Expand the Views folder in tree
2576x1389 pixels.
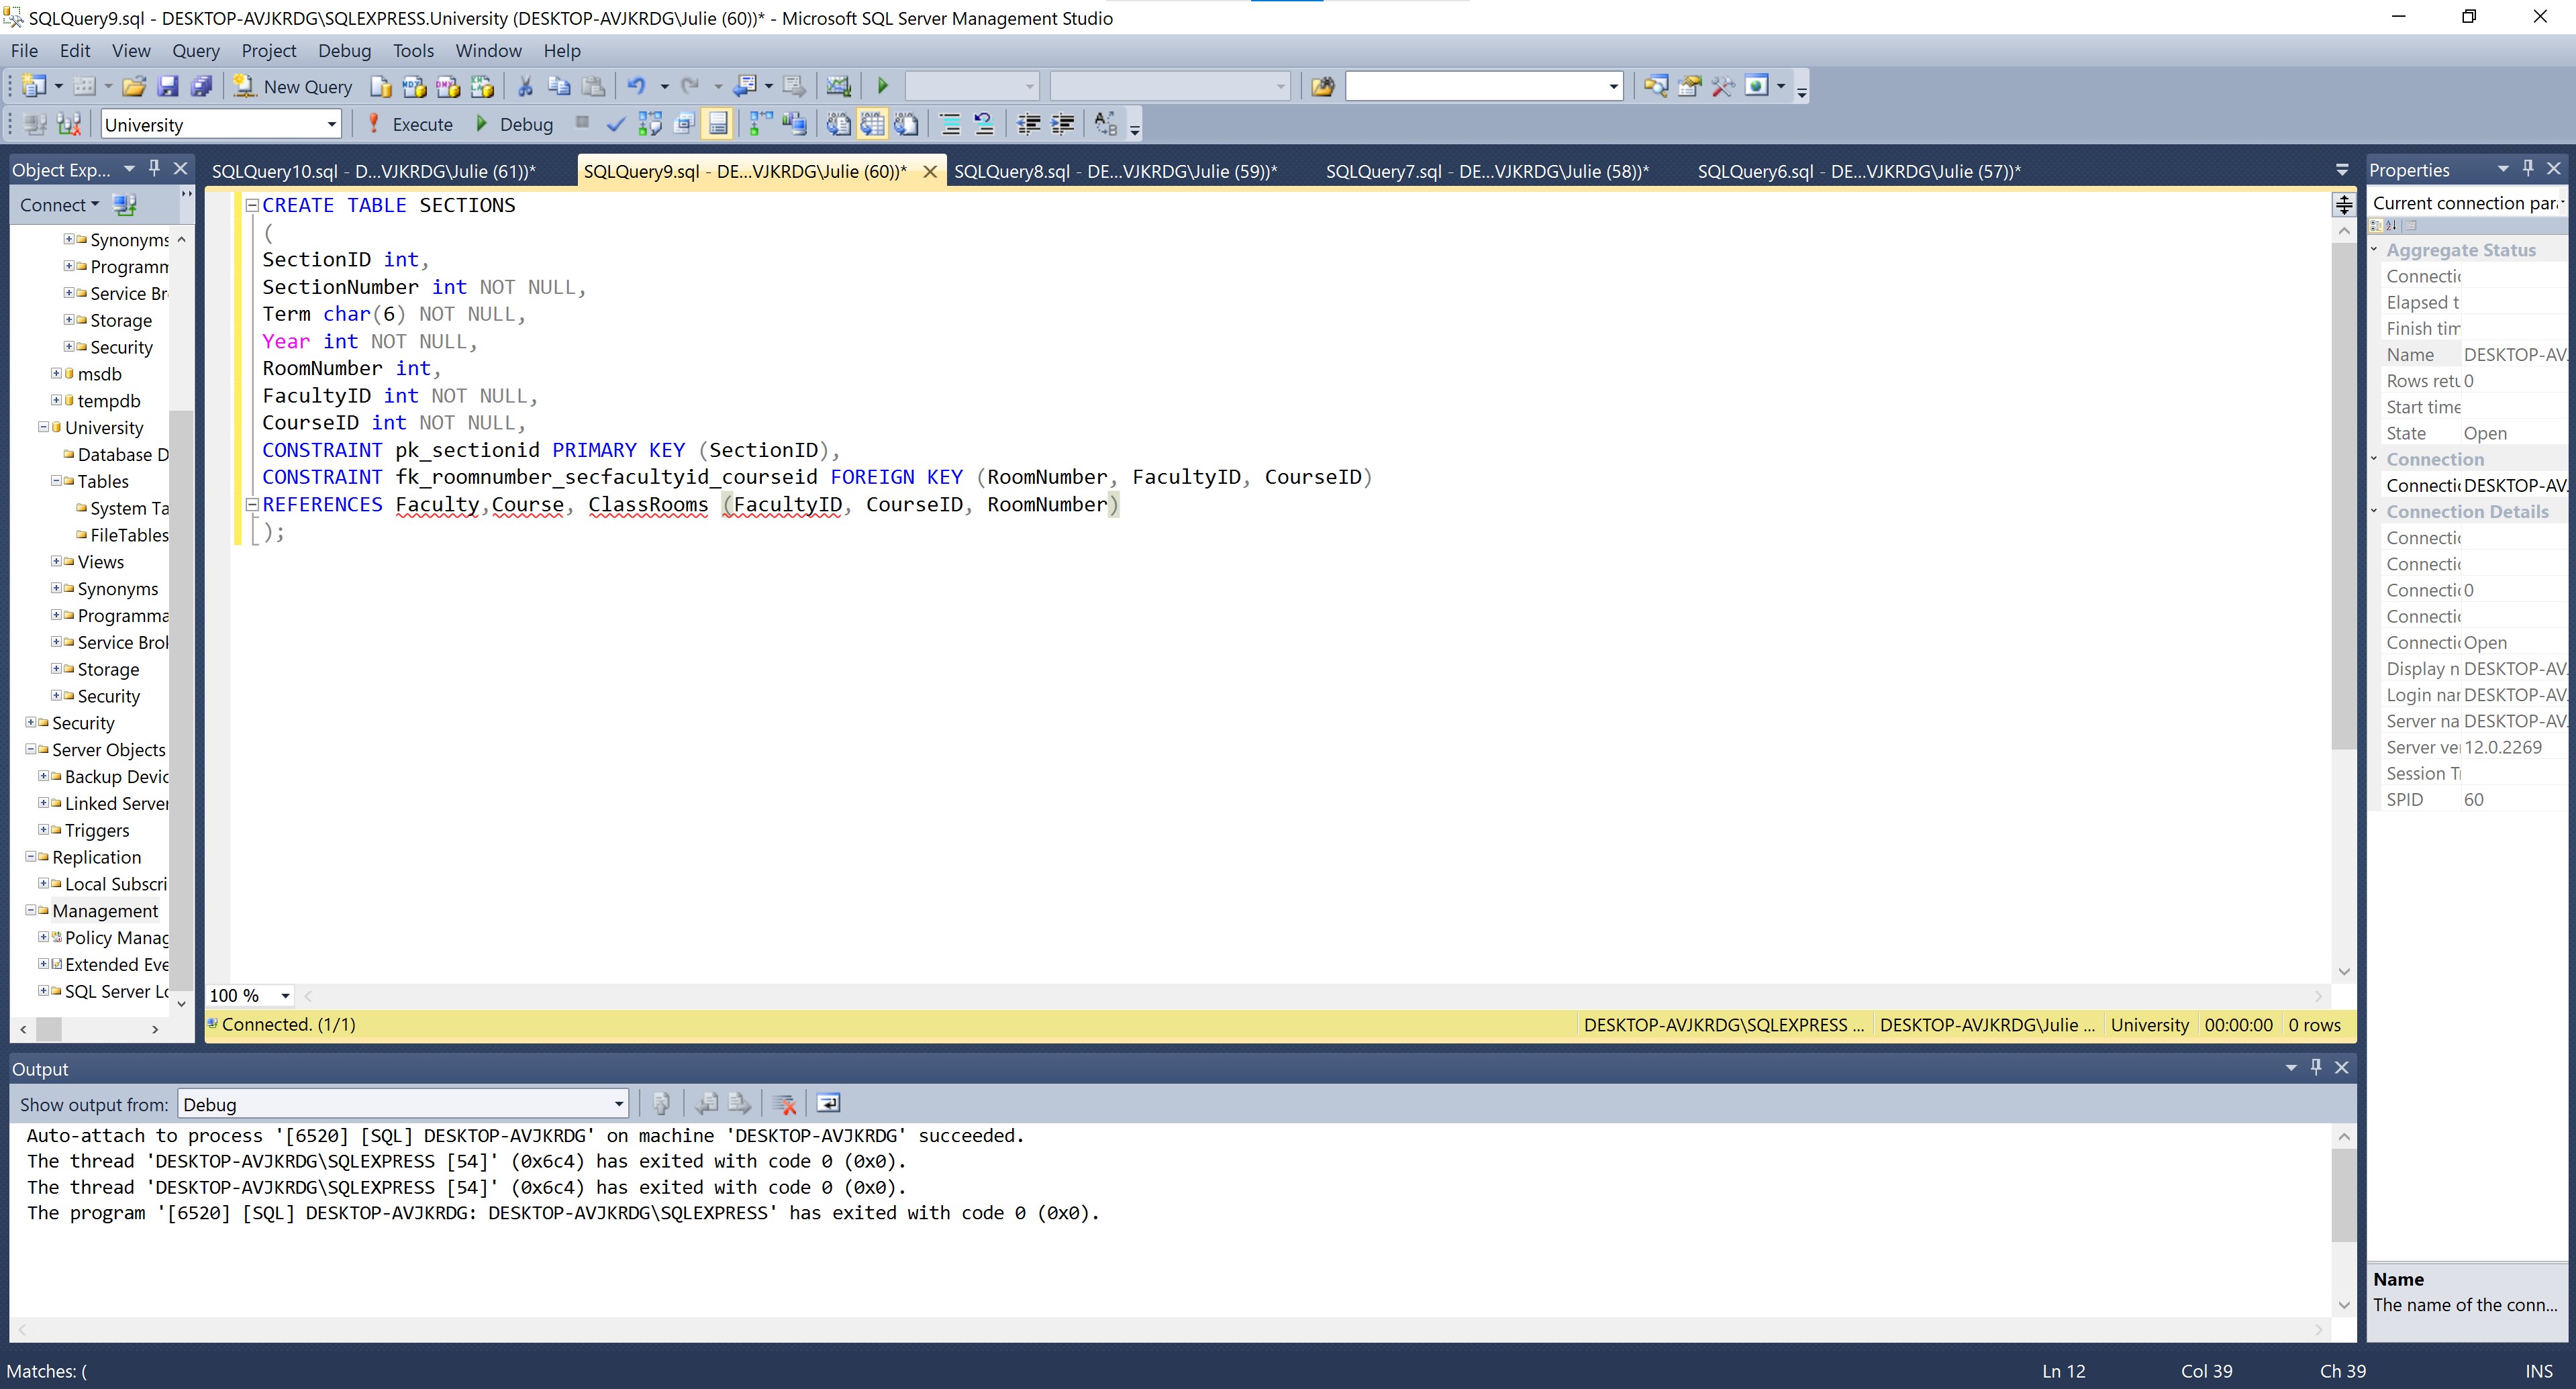(x=57, y=561)
